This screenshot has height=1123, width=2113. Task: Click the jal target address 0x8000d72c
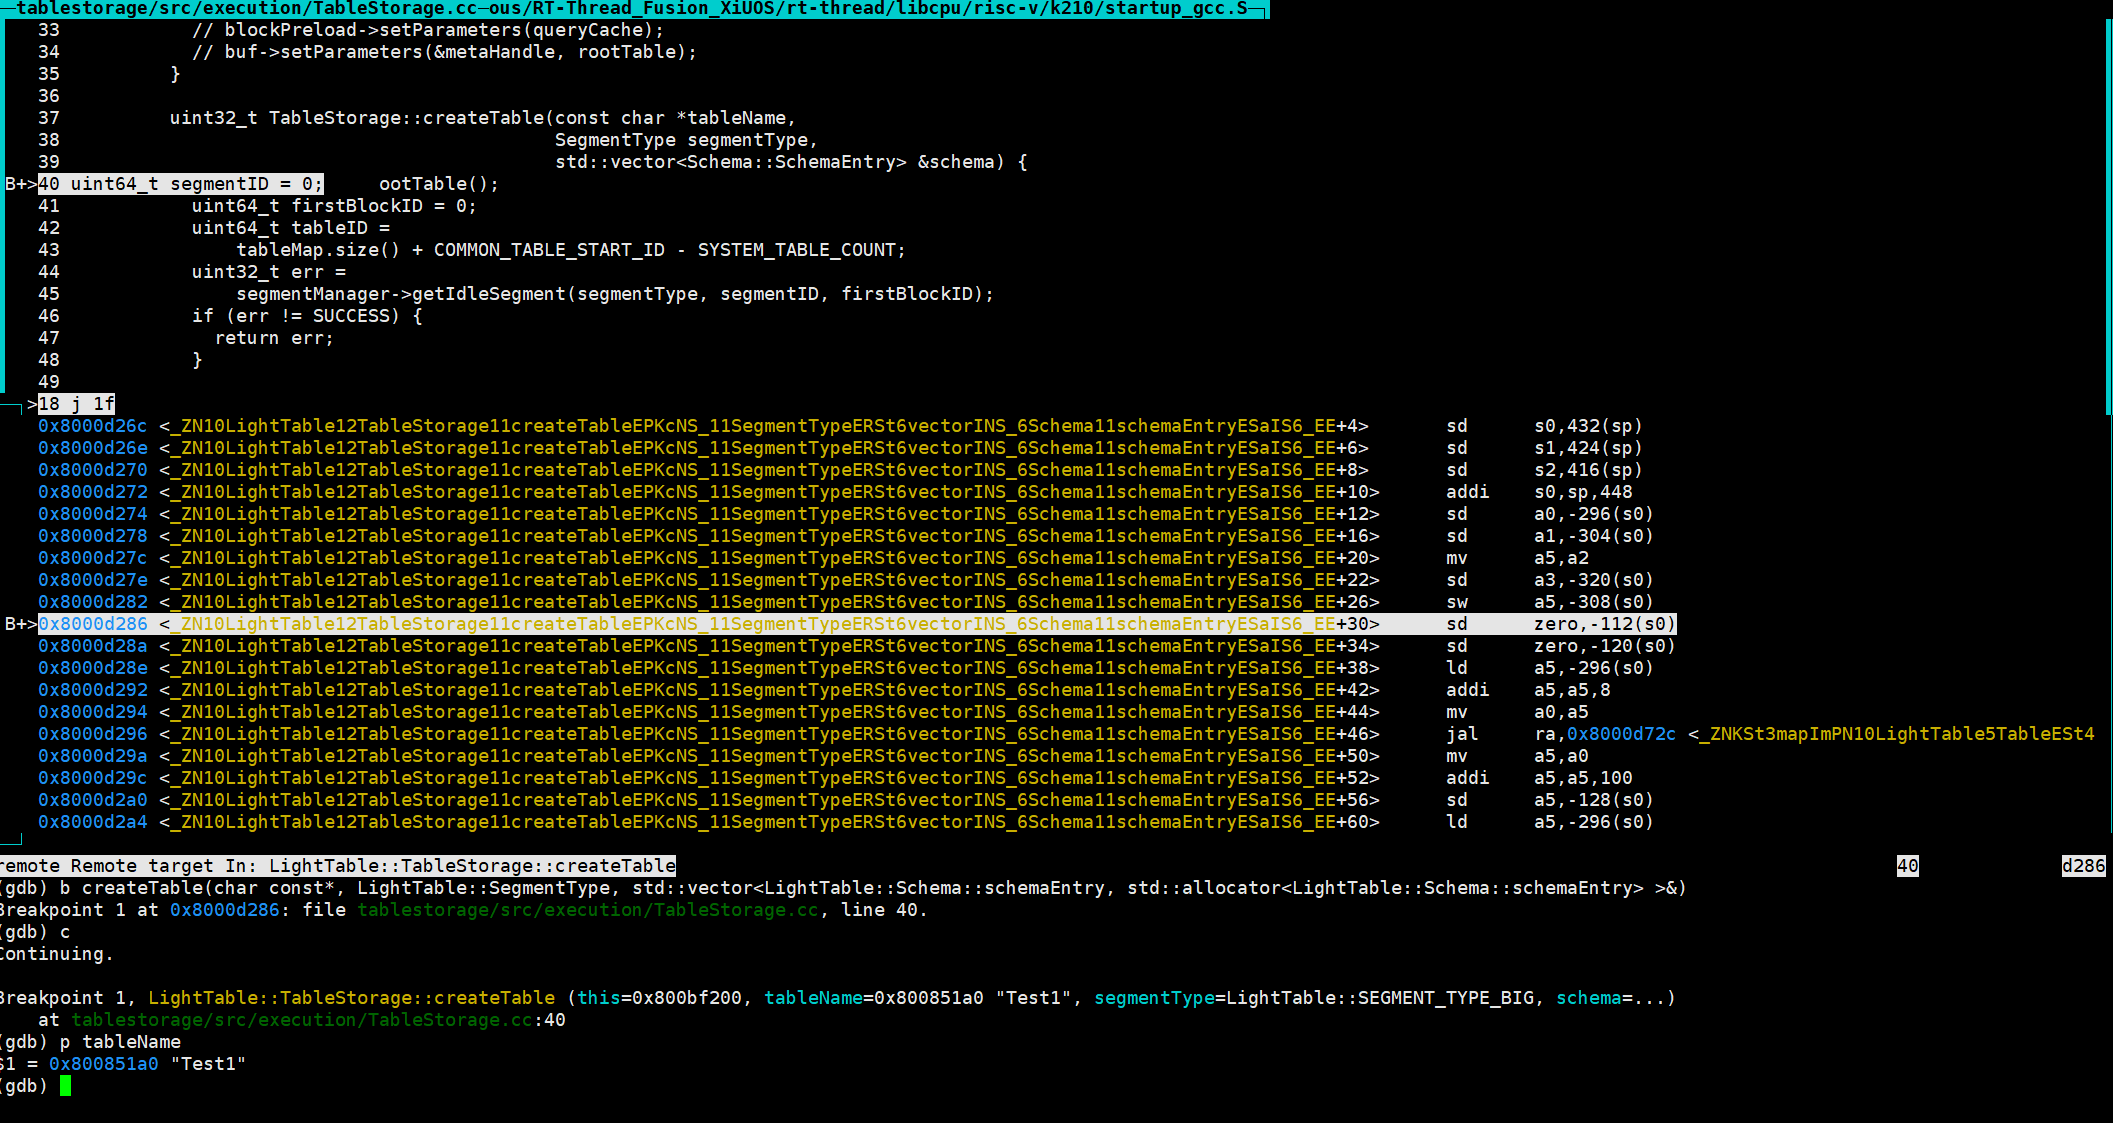[x=1621, y=734]
